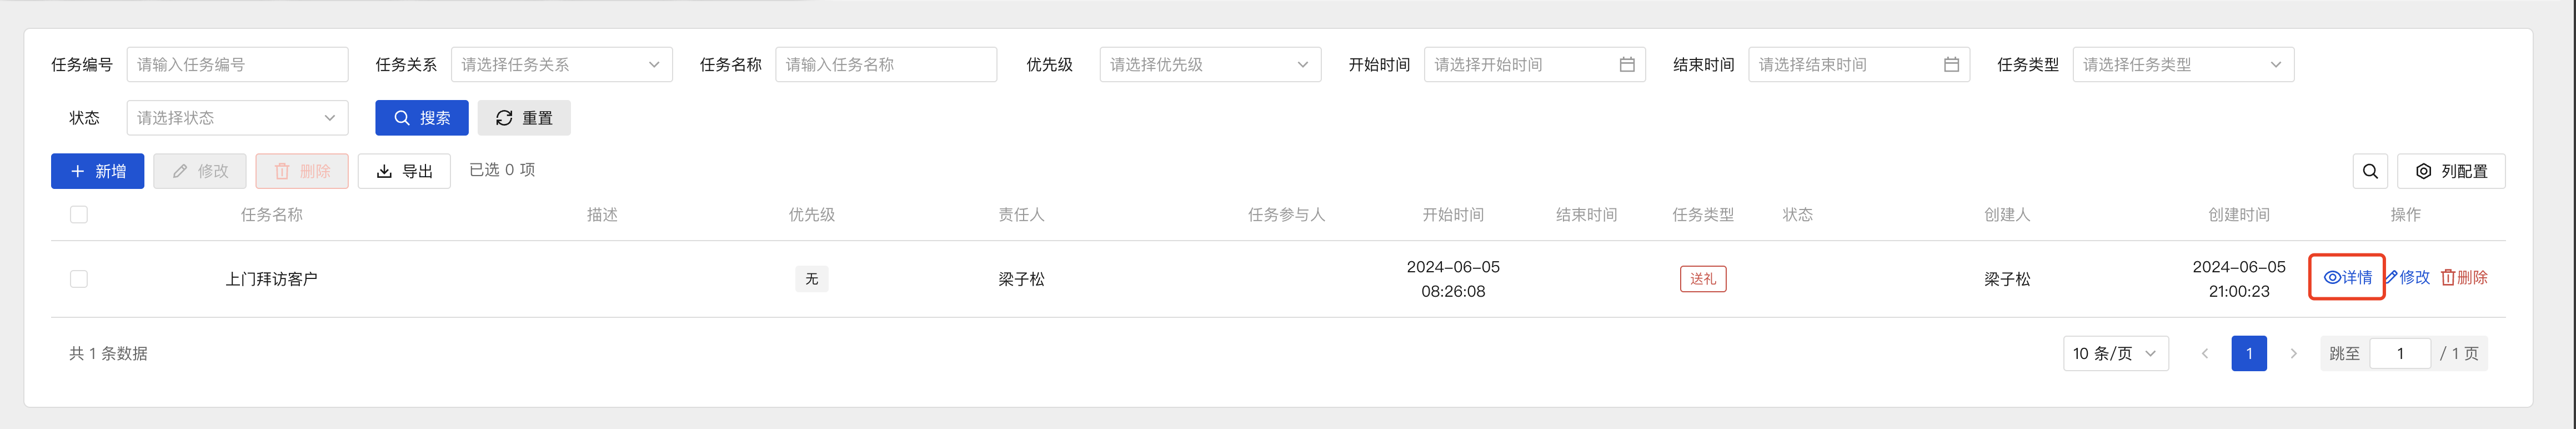Expand the 任务关系 dropdown
The image size is (2576, 429).
[561, 64]
